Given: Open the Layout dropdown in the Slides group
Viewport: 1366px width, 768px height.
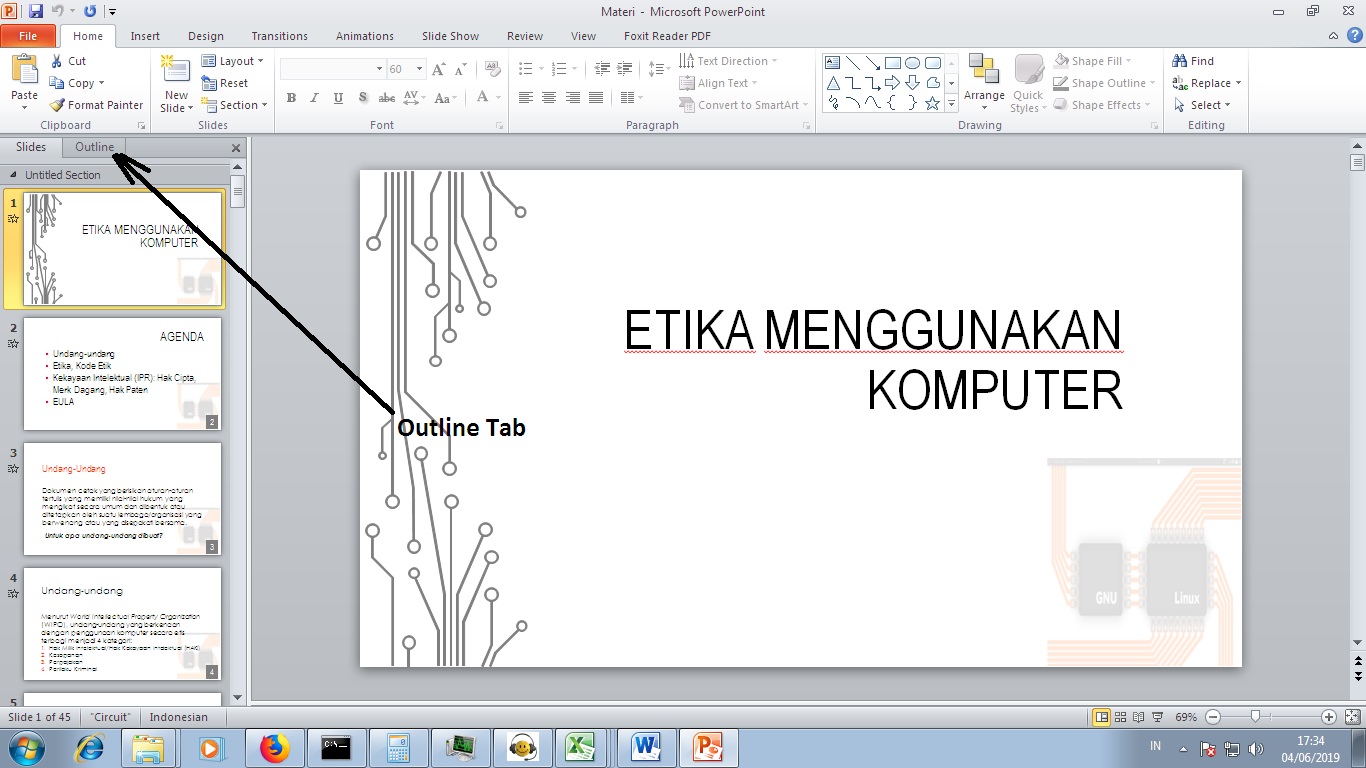Looking at the screenshot, I should (233, 60).
